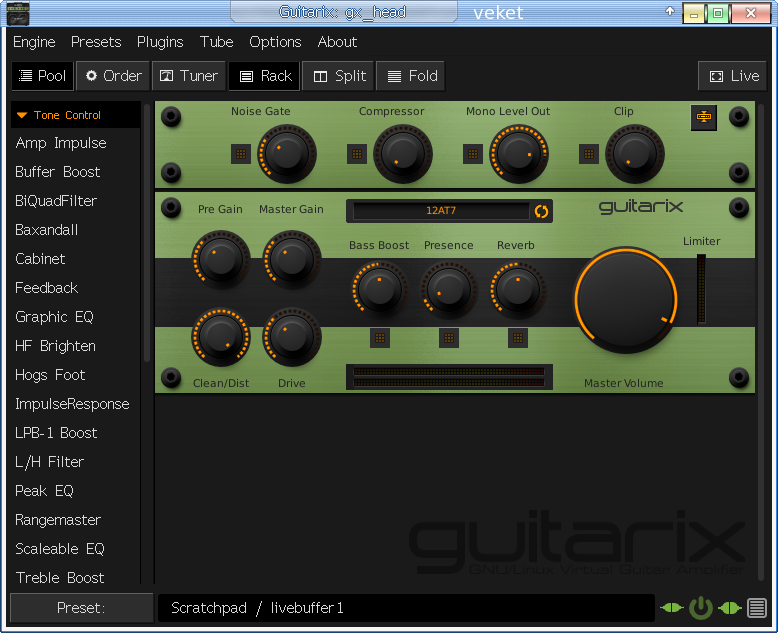Click the Bass Boost knob
This screenshot has height=633, width=778.
click(380, 290)
